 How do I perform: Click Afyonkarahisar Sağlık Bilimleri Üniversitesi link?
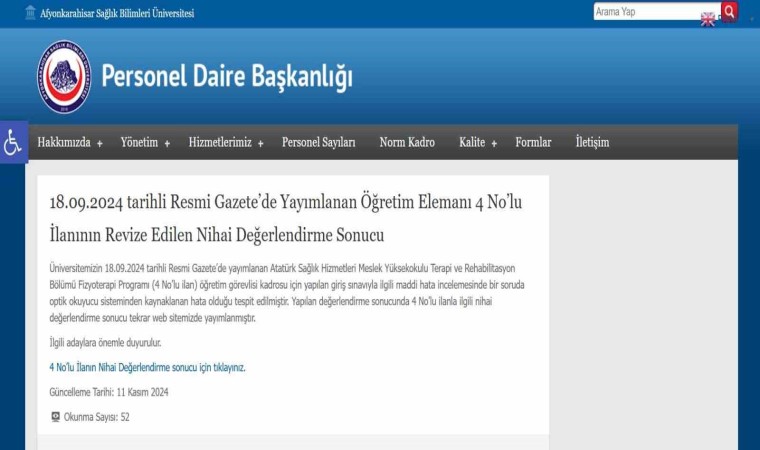tap(117, 13)
